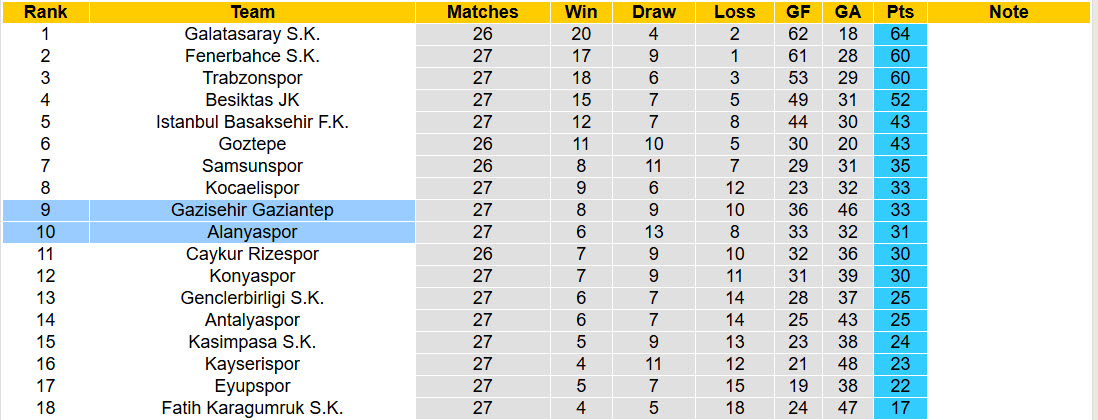
Task: Click the Win column header
Action: 581,12
